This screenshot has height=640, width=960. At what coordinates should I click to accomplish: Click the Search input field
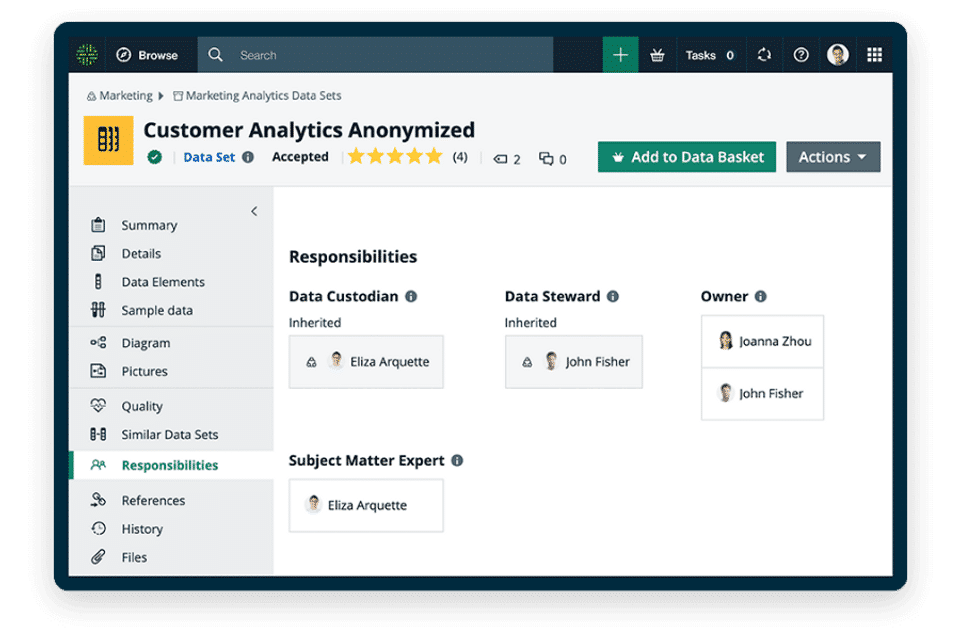tap(375, 55)
